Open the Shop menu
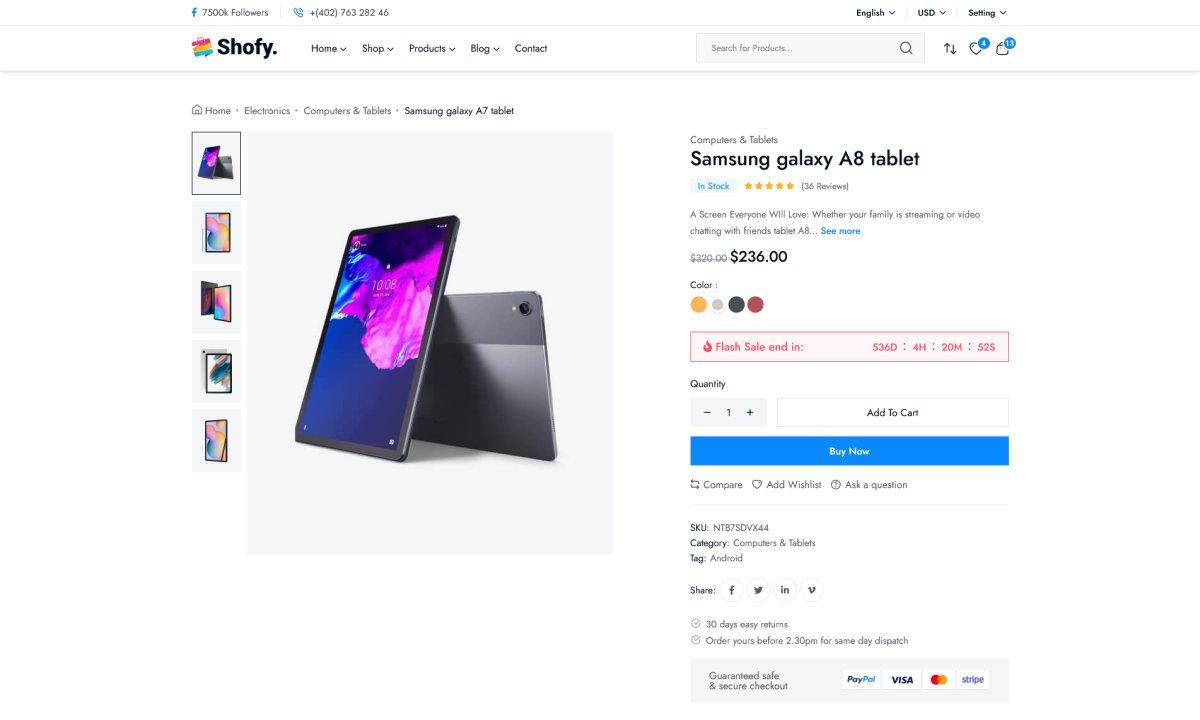The height and width of the screenshot is (720, 1200). pyautogui.click(x=377, y=48)
